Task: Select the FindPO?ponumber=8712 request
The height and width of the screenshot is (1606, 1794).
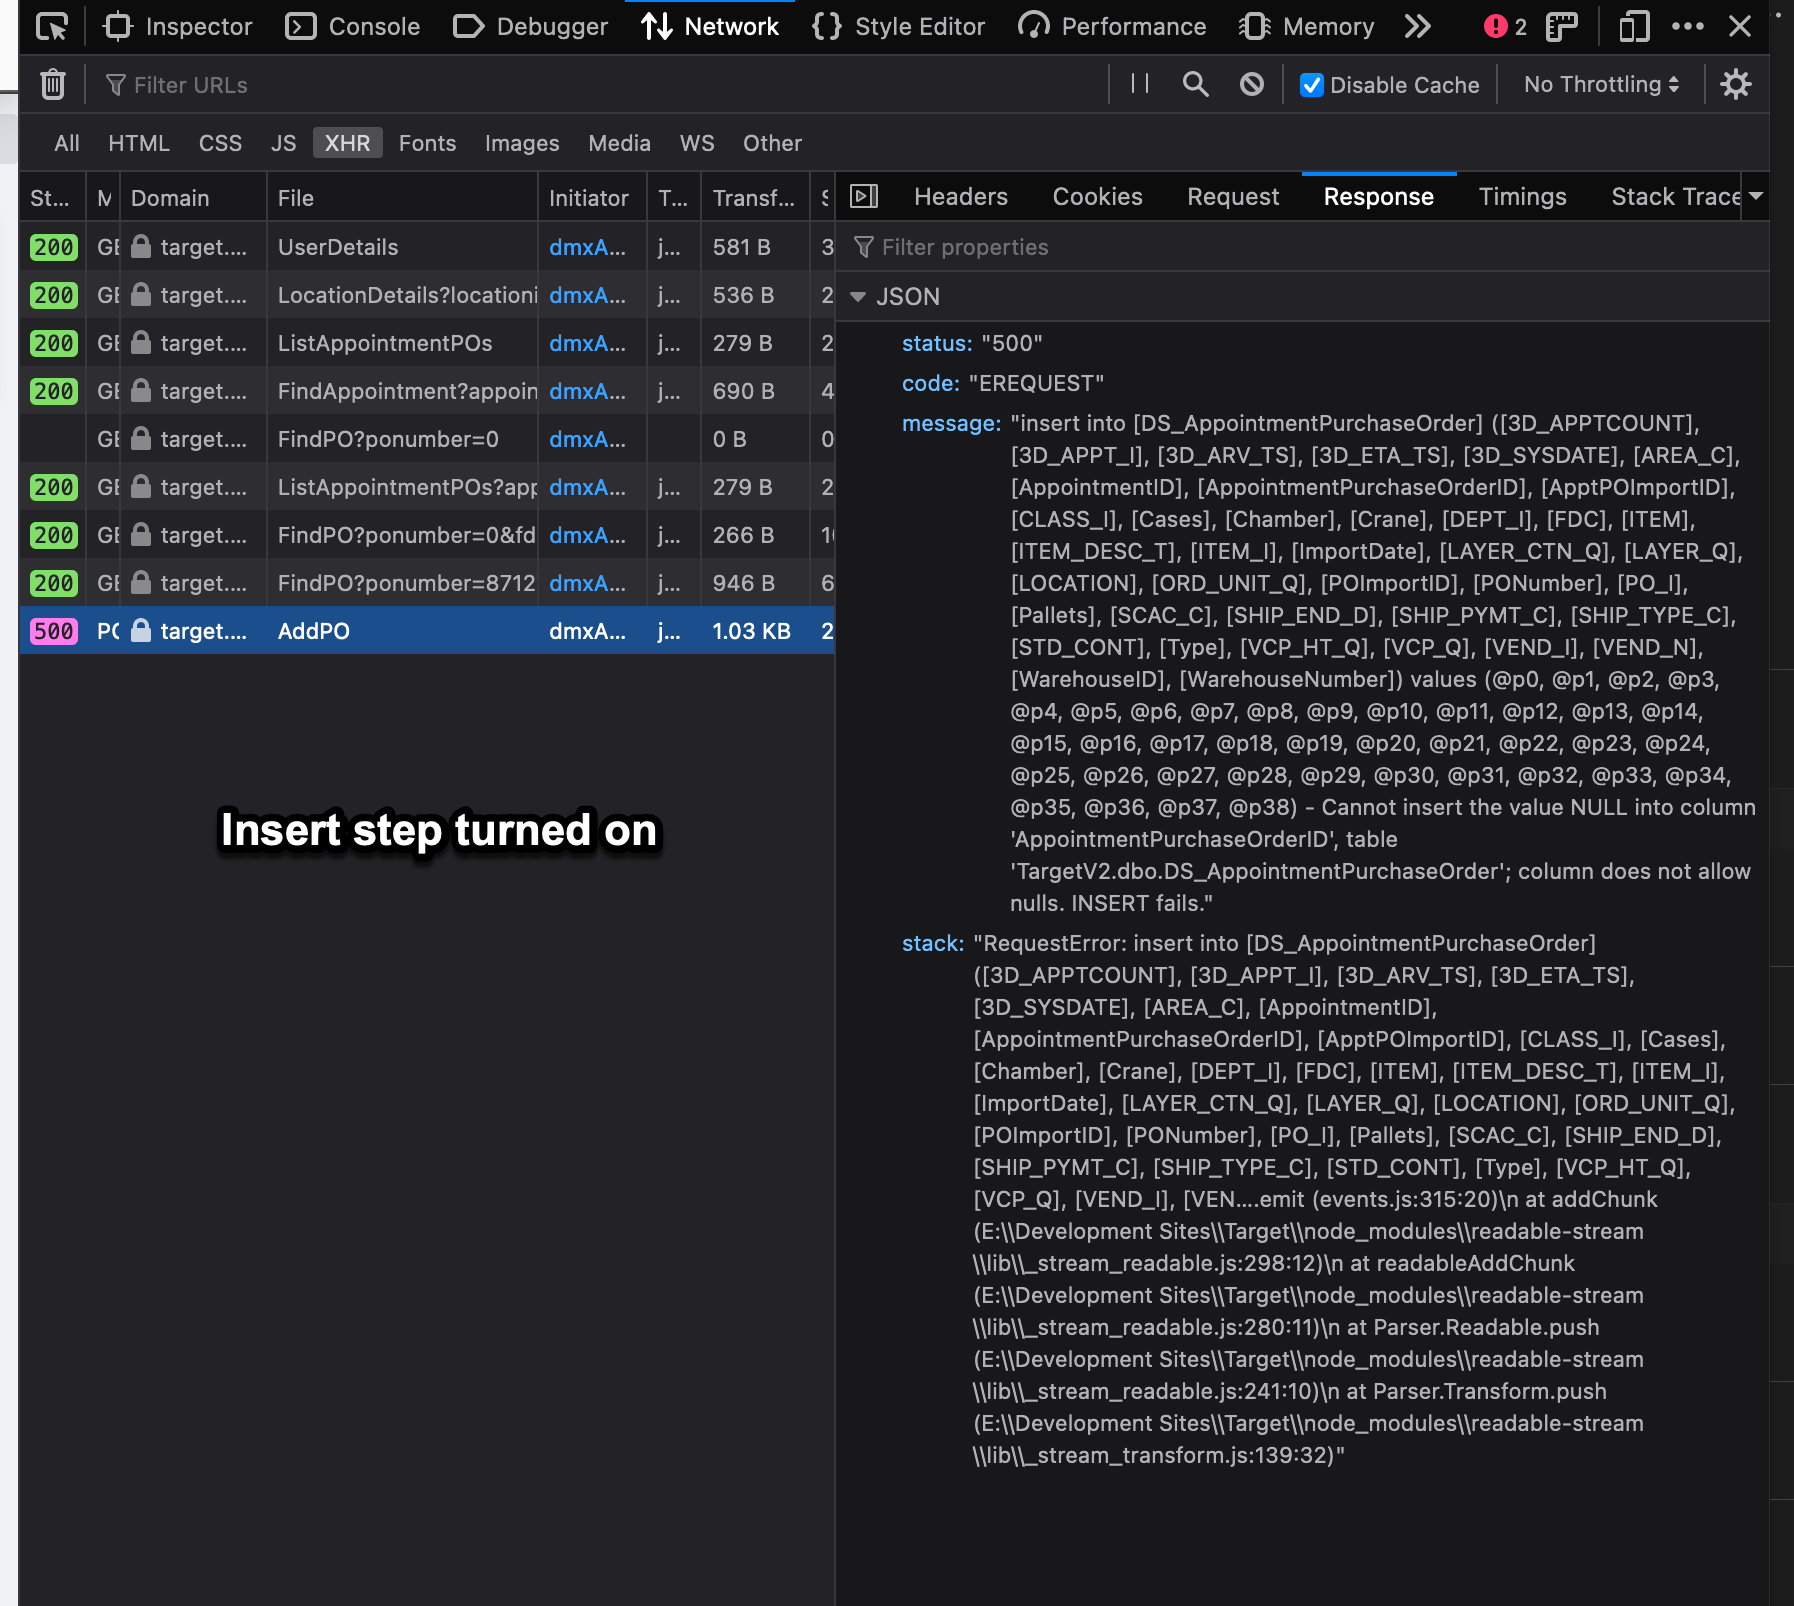Action: click(x=427, y=583)
